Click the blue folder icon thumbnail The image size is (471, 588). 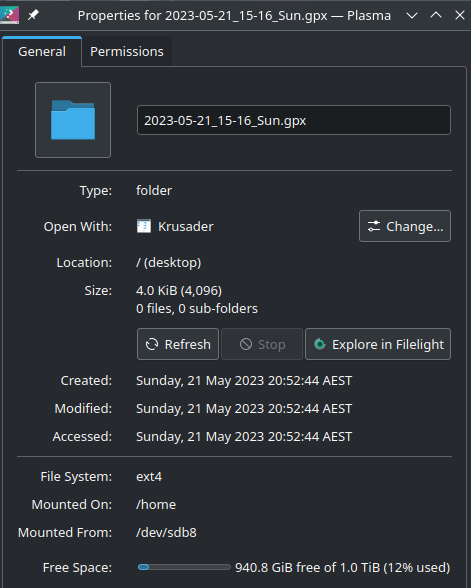73,120
